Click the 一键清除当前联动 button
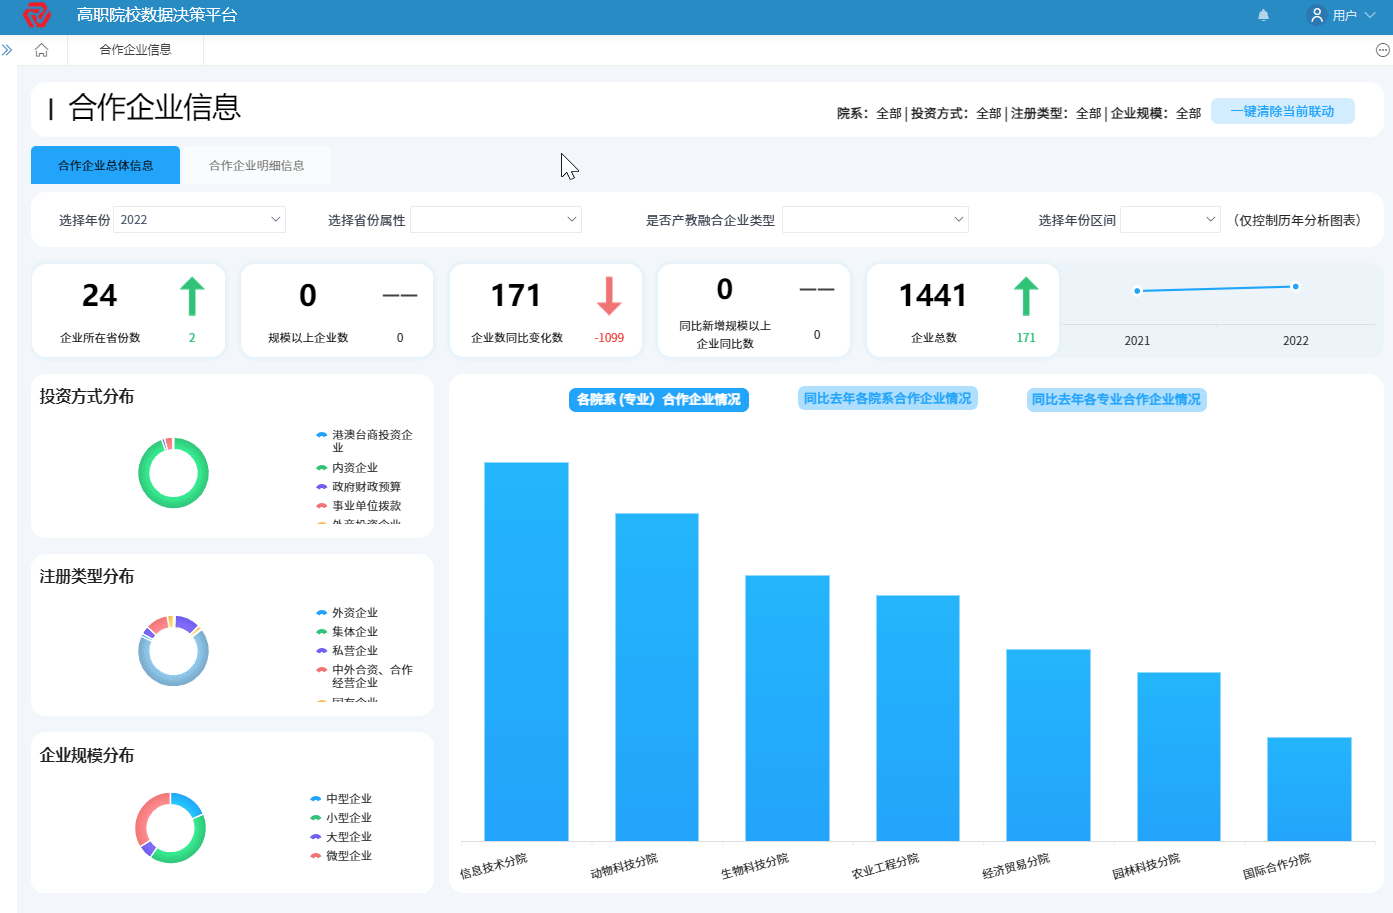 (1282, 112)
